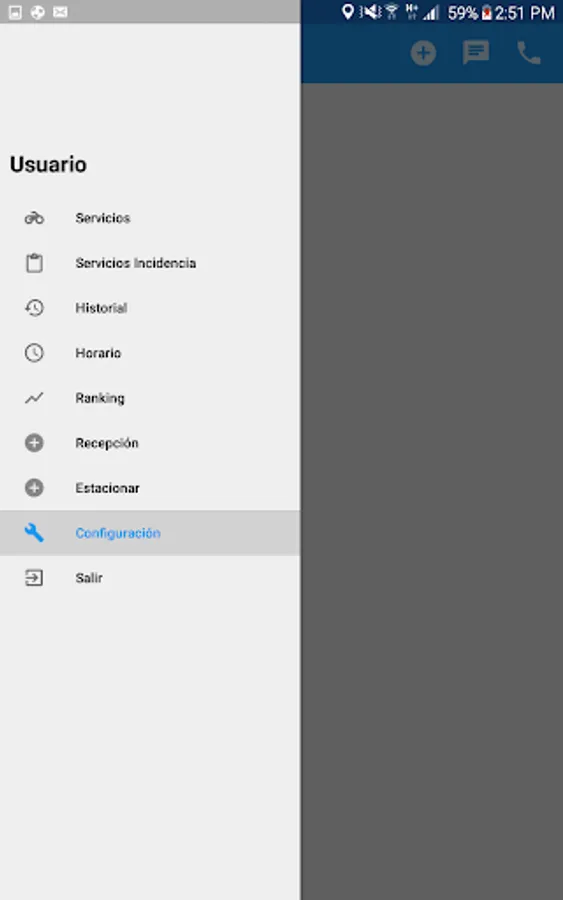This screenshot has width=563, height=900.
Task: Open the chat message icon in toolbar
Action: click(476, 53)
